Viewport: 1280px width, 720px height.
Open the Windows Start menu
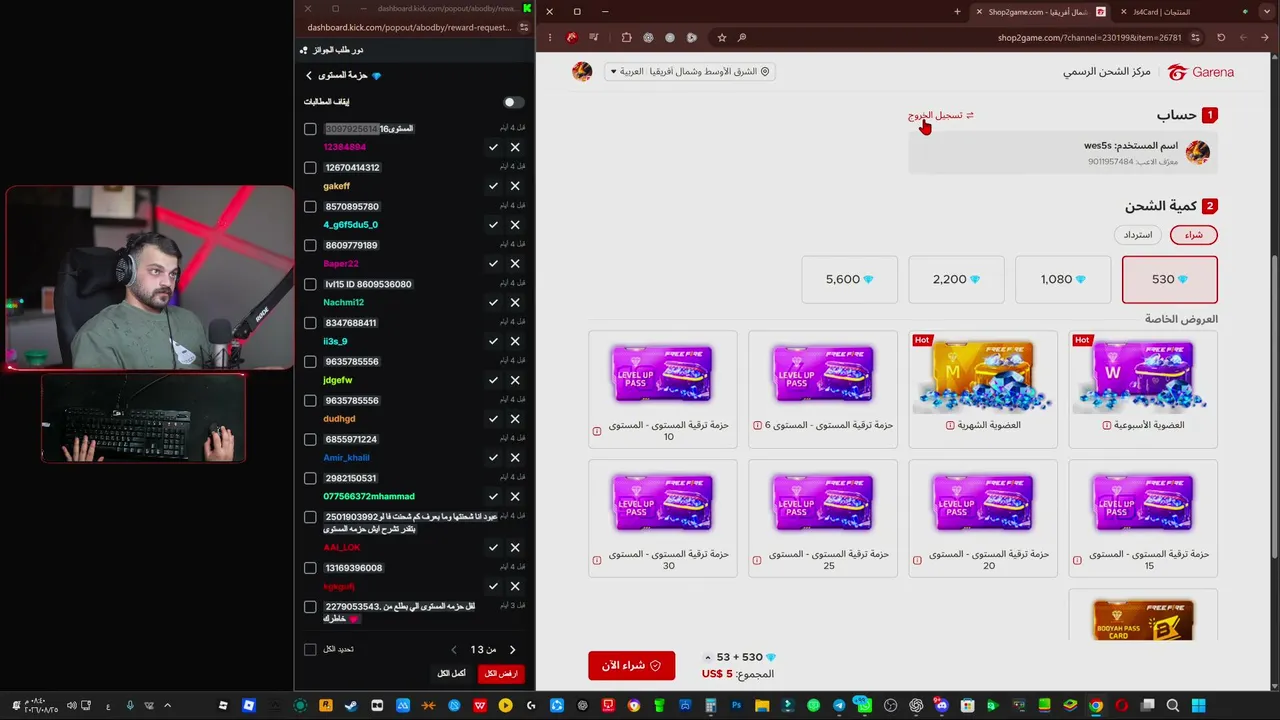1199,706
